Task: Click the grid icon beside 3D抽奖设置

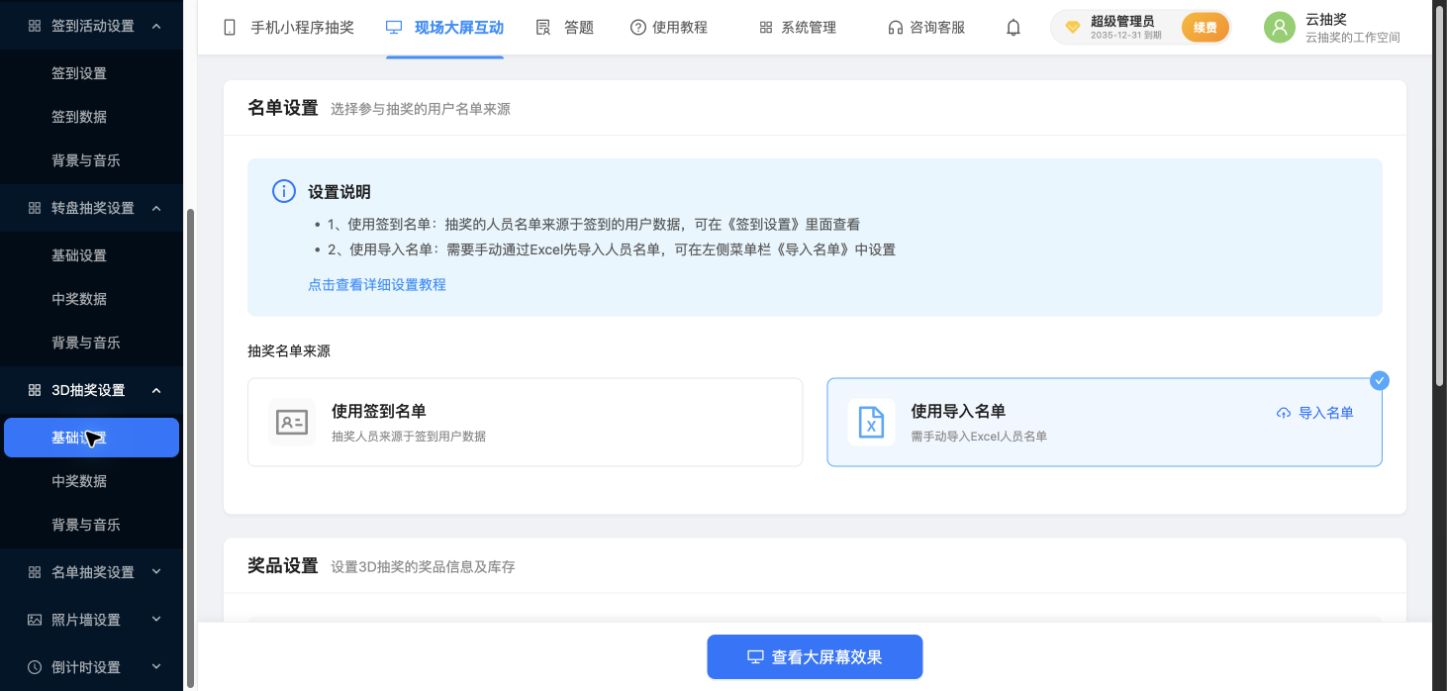Action: tap(34, 390)
